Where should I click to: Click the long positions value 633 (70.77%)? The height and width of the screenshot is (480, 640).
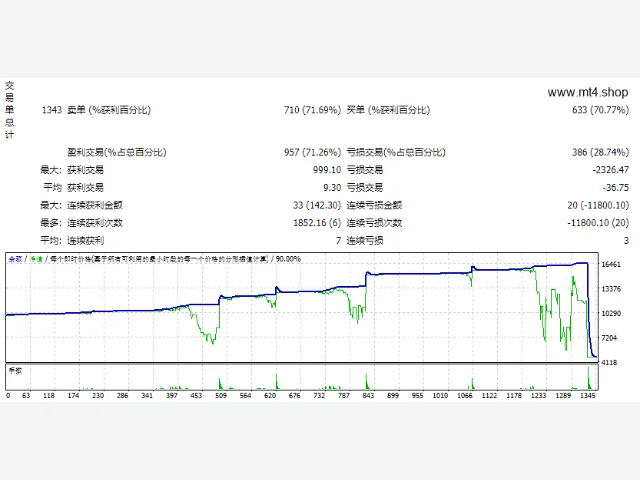(600, 110)
